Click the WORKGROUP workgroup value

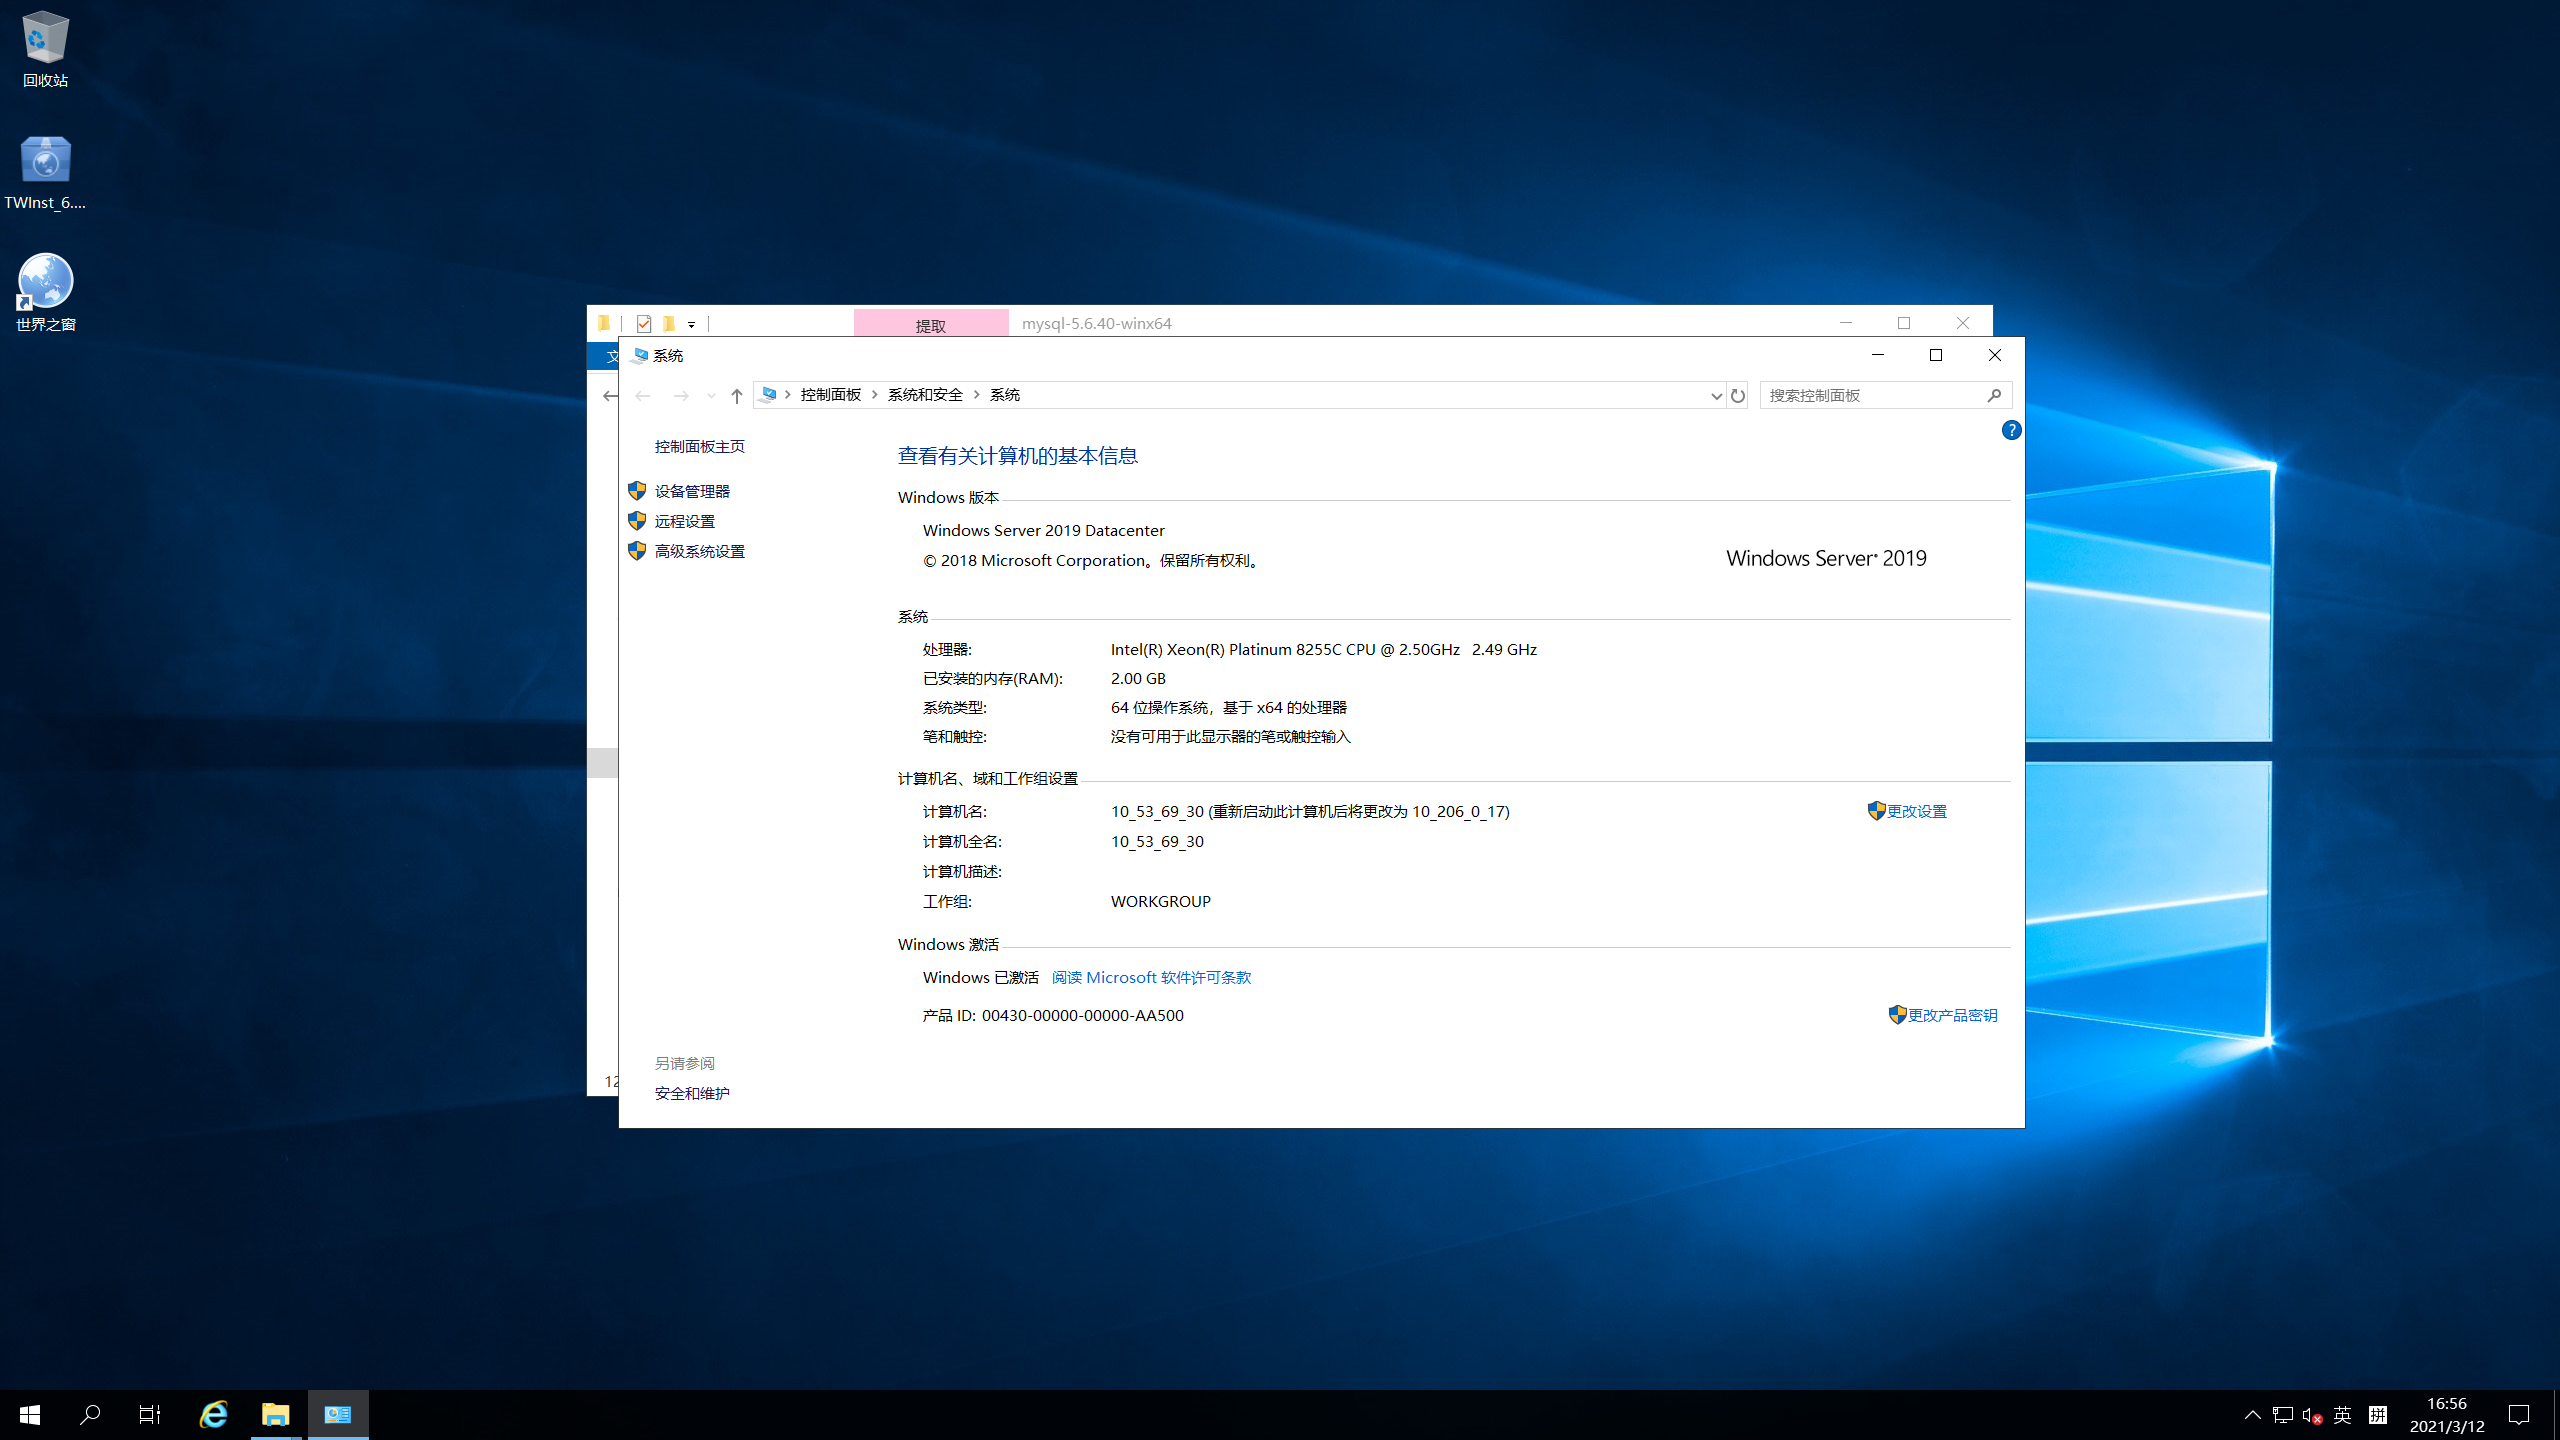tap(1160, 901)
